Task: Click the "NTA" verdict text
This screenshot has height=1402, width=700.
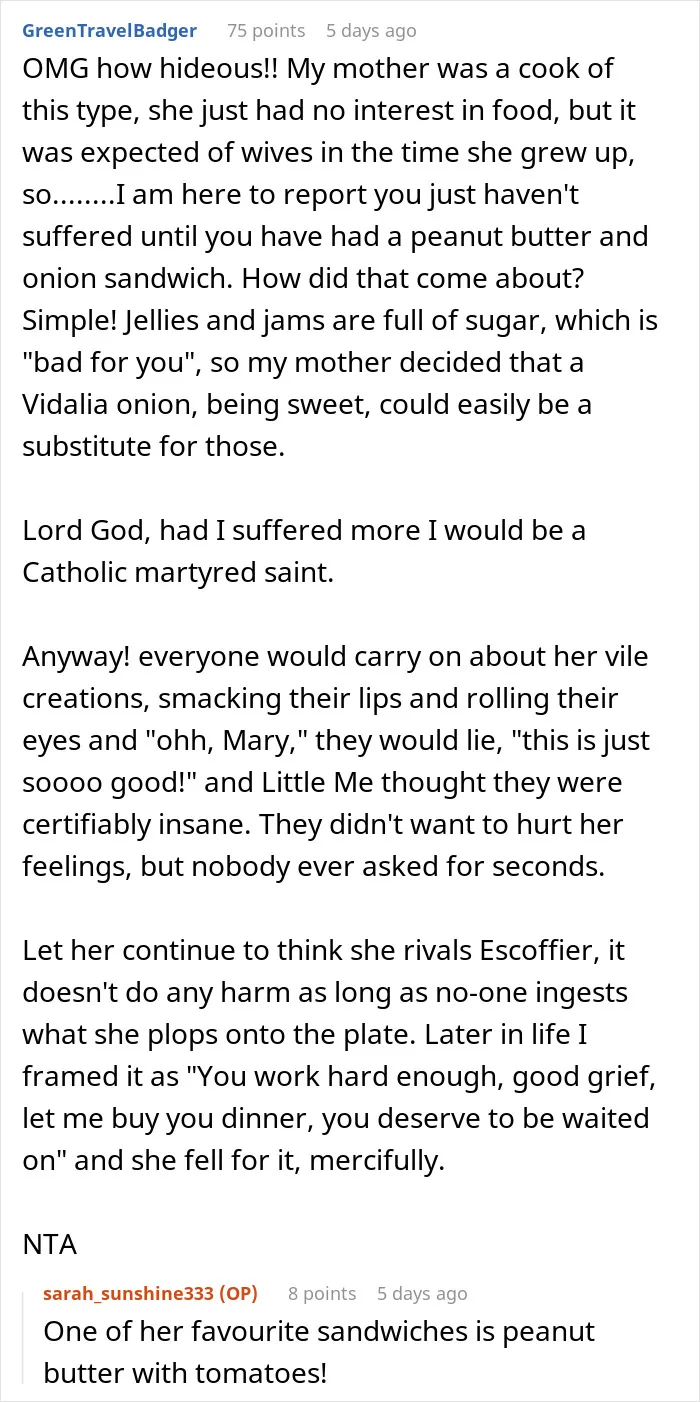Action: click(49, 1245)
